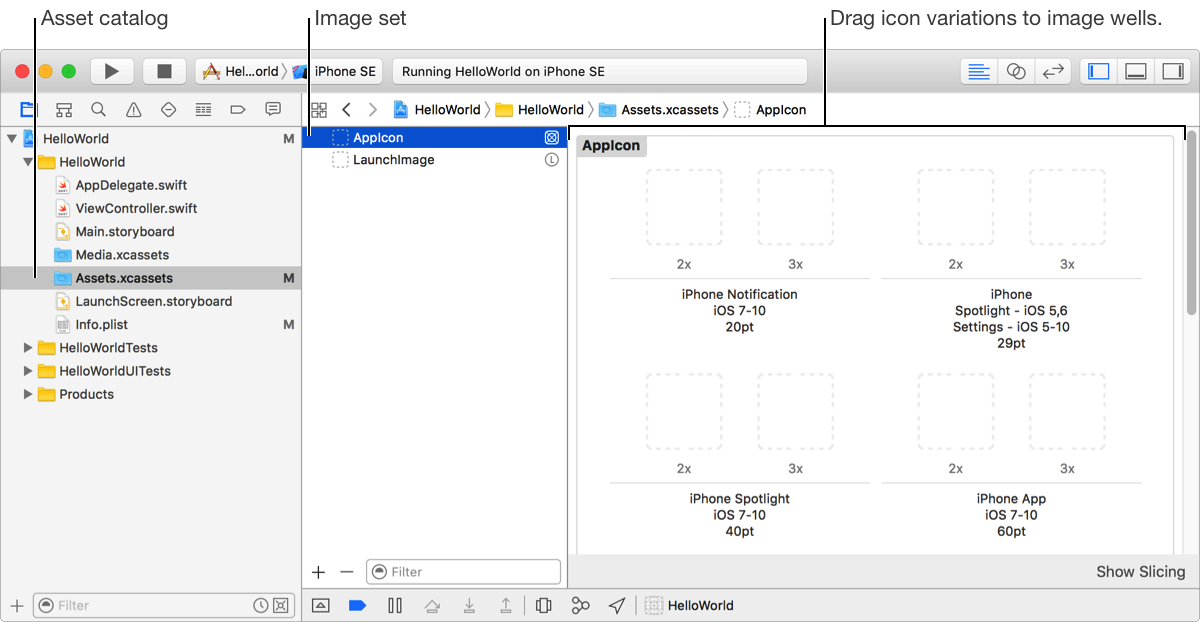Expand the HelloWorldTests folder
Viewport: 1200px width, 622px height.
pyautogui.click(x=28, y=348)
